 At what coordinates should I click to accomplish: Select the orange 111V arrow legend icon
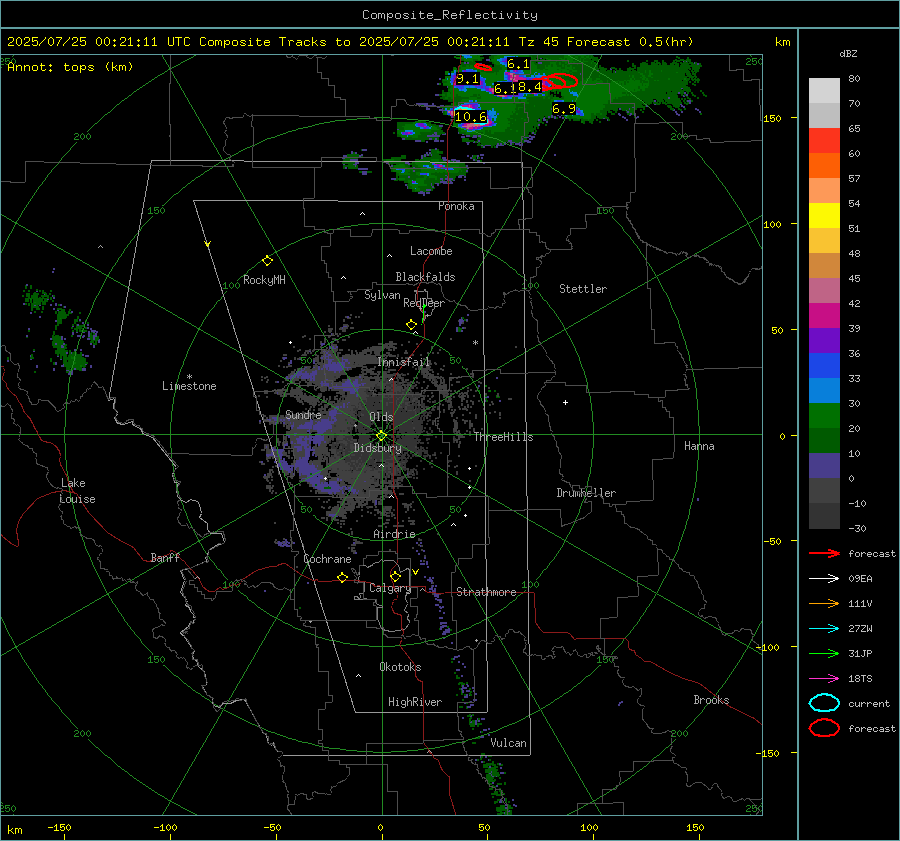(x=824, y=603)
